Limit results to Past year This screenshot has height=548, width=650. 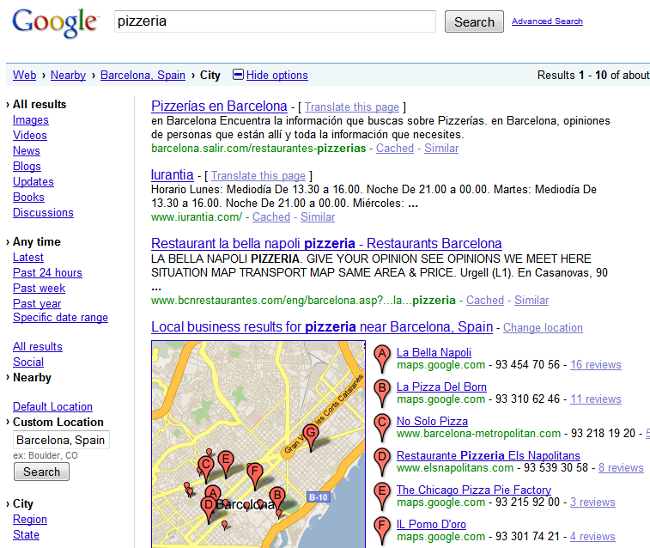pyautogui.click(x=37, y=303)
